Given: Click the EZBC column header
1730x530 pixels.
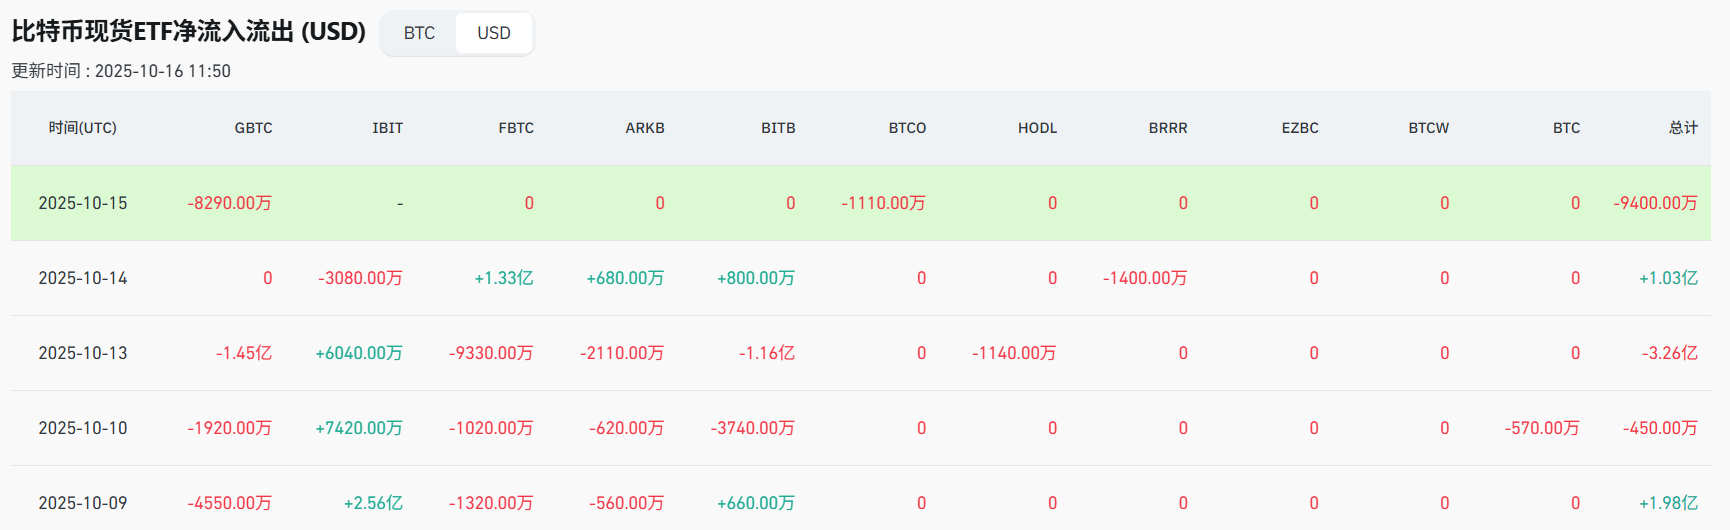Looking at the screenshot, I should click(x=1300, y=128).
